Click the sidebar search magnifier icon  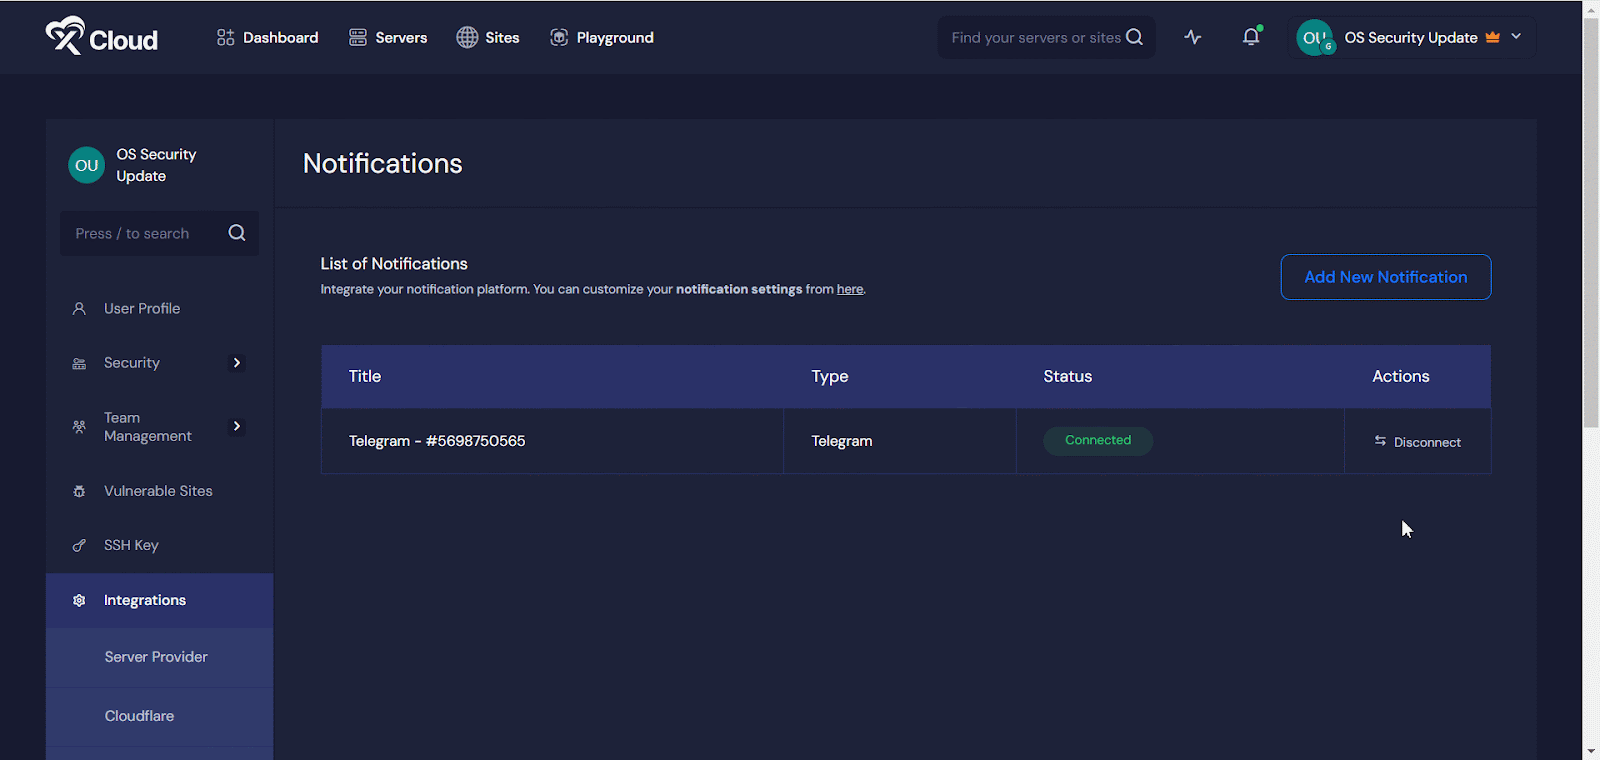click(237, 233)
